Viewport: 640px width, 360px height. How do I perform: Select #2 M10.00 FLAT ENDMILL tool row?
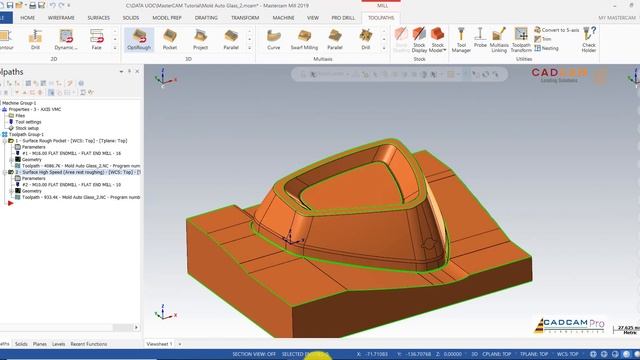click(71, 185)
